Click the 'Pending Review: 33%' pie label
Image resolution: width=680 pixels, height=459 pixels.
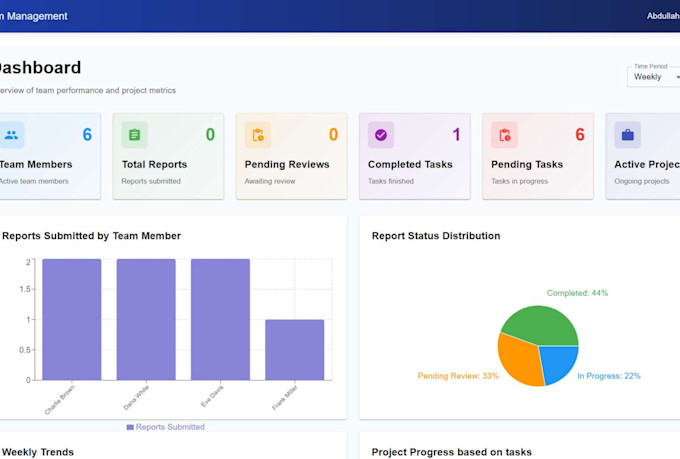(458, 376)
